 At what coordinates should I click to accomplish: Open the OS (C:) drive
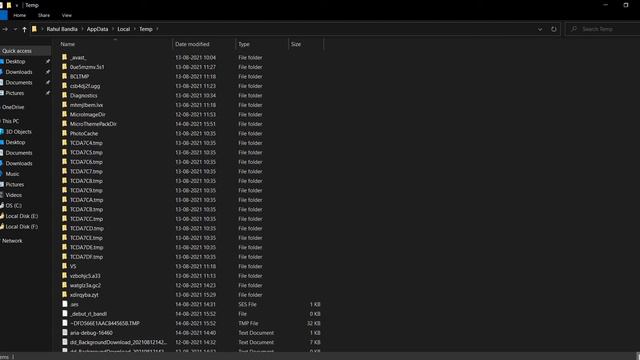13,206
